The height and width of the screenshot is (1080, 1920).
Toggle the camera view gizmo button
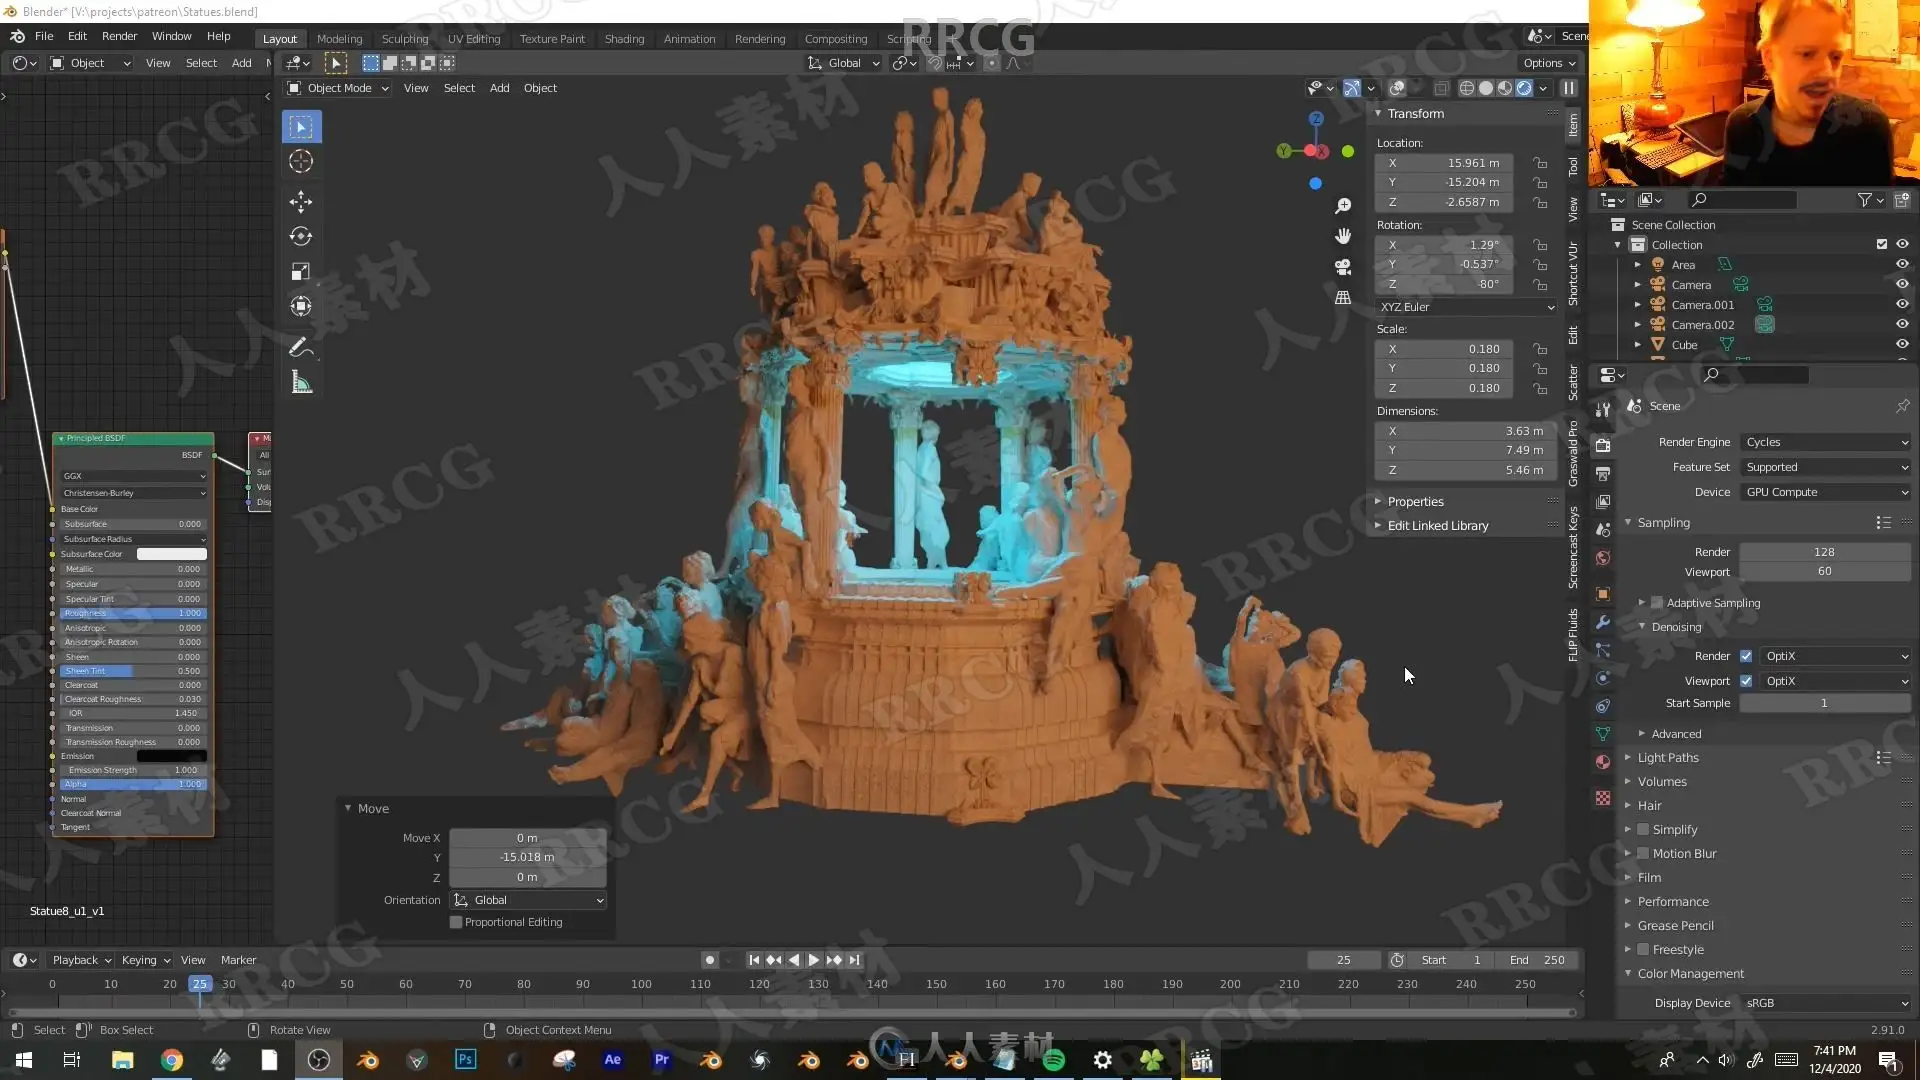[x=1343, y=267]
